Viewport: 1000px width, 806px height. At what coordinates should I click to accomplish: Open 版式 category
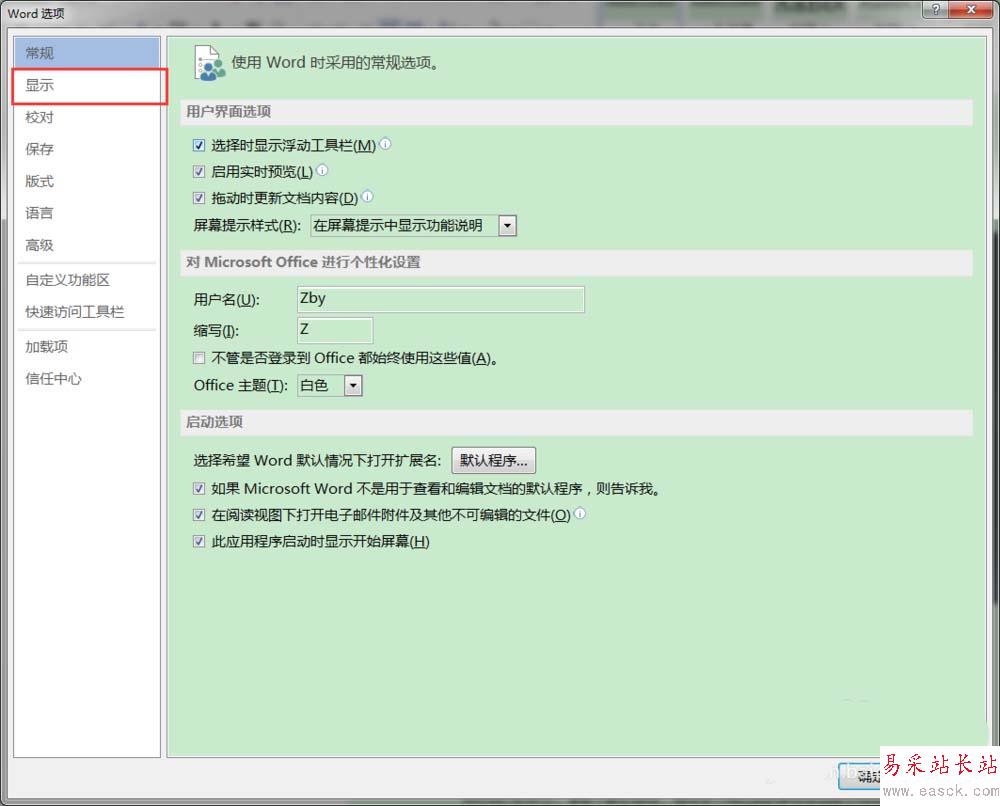click(87, 181)
